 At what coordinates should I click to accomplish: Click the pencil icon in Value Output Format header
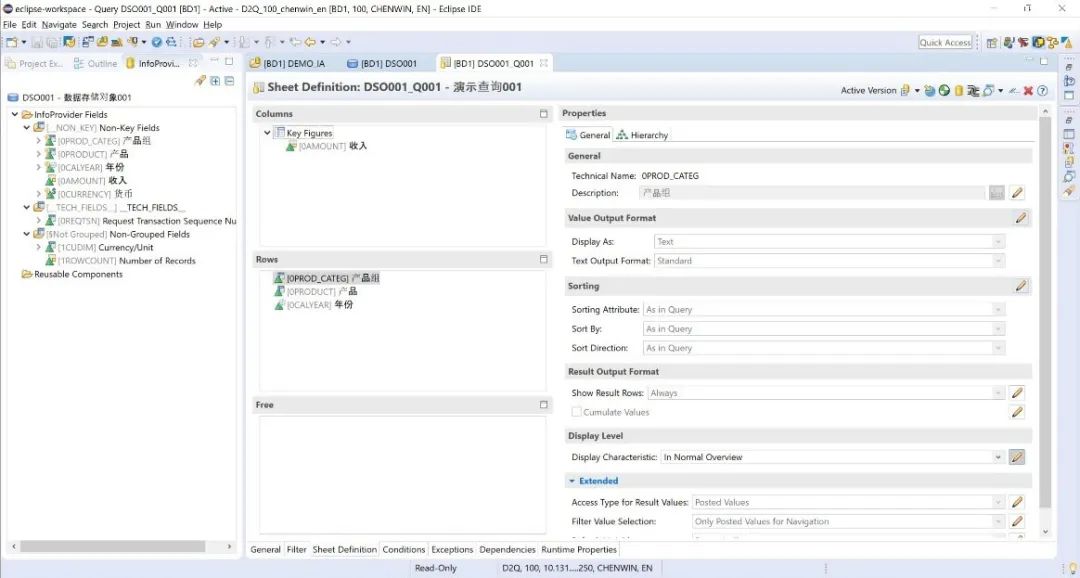1021,218
